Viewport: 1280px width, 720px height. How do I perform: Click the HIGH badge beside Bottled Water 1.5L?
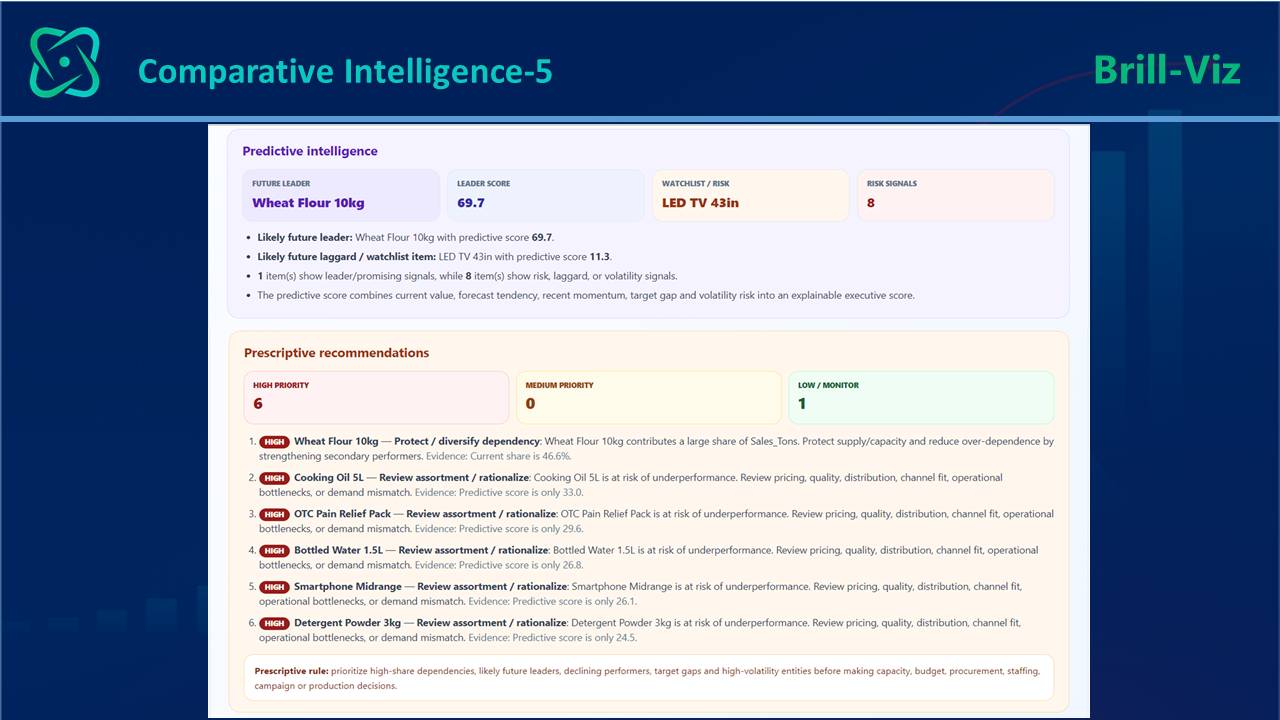click(x=274, y=550)
